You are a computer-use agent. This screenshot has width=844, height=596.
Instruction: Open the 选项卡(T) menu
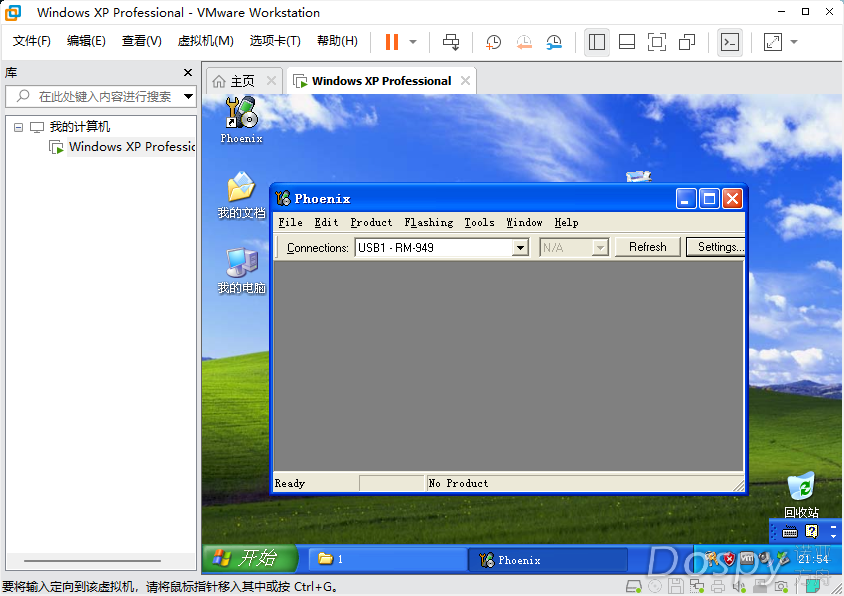275,41
